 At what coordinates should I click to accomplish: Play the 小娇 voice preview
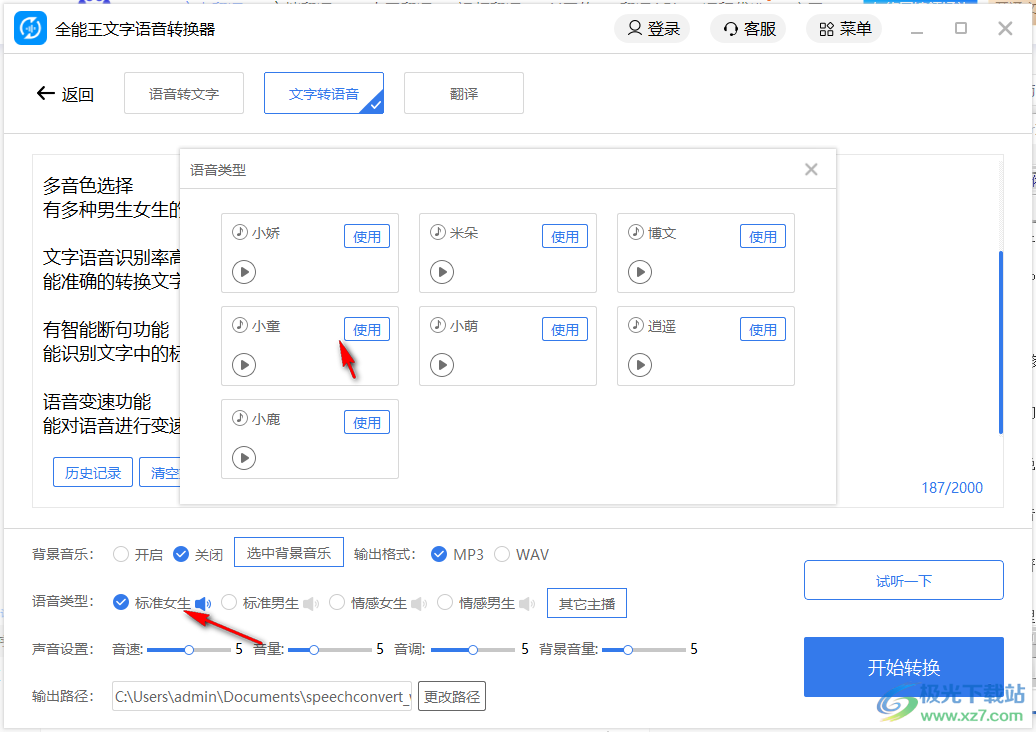[243, 271]
